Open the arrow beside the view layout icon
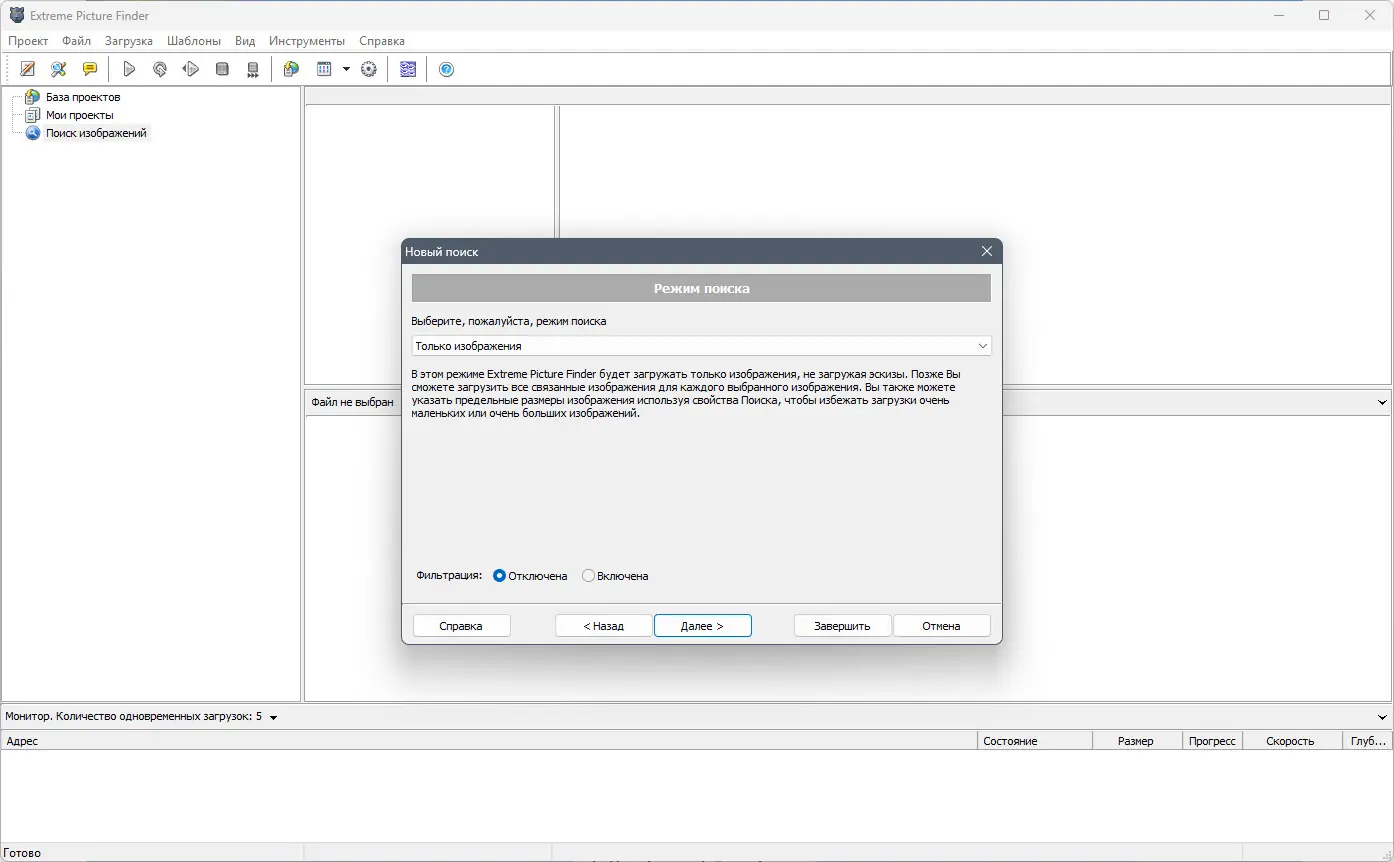This screenshot has height=862, width=1394. pos(346,69)
